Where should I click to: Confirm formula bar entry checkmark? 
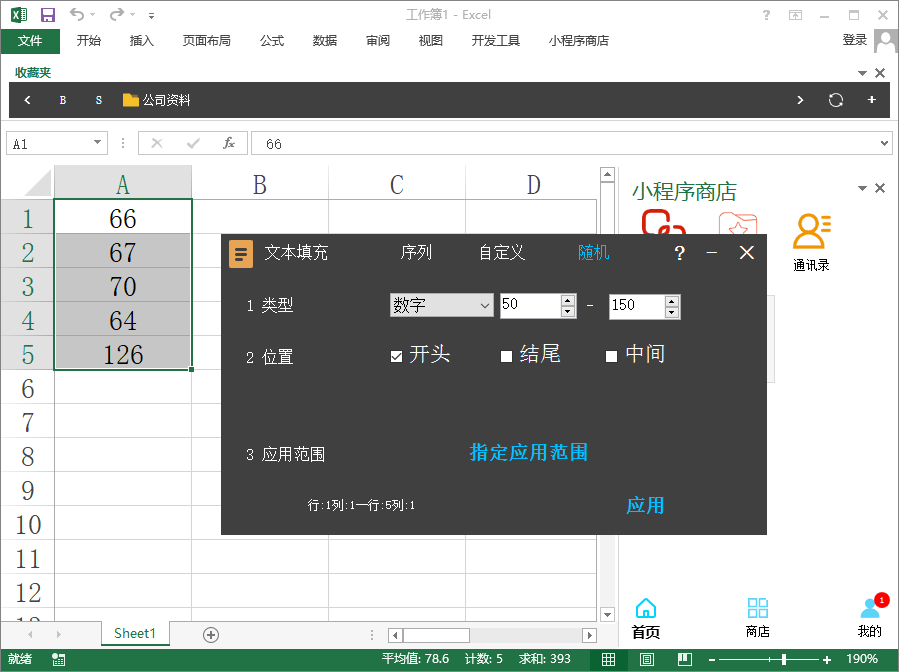193,143
